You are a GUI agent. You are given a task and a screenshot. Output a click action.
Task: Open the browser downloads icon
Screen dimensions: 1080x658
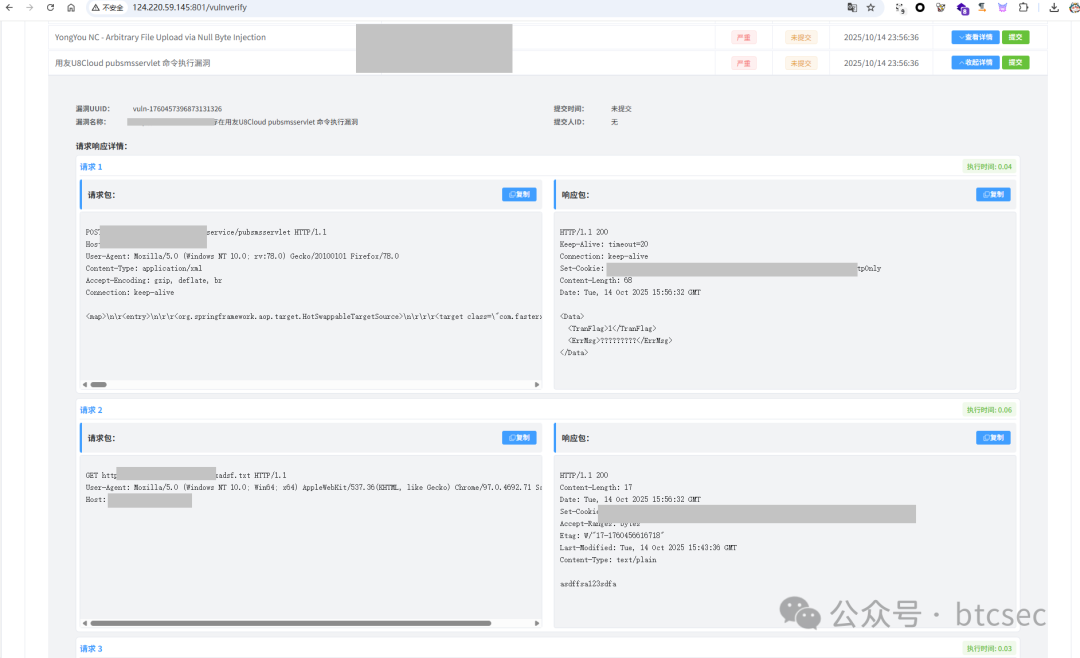tap(1054, 7)
